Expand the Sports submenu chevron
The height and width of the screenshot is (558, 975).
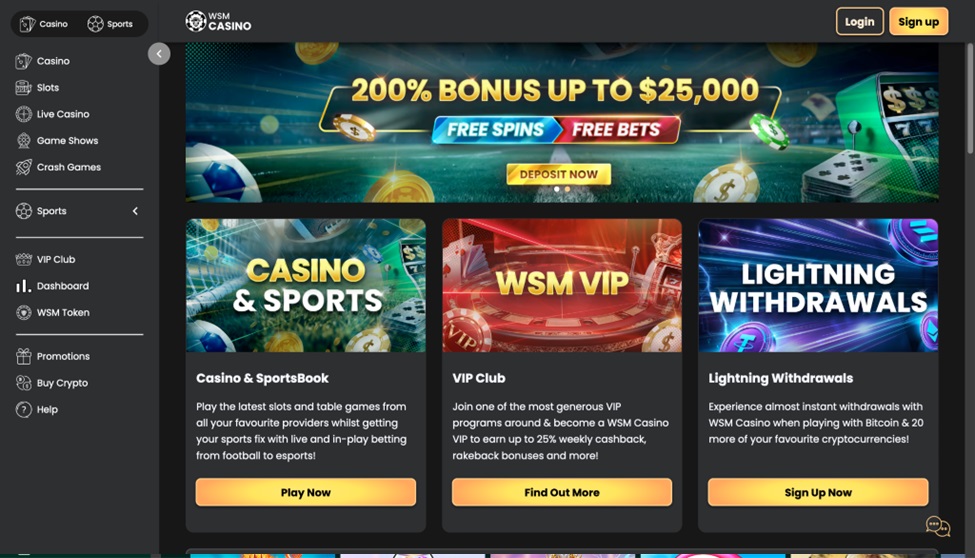coord(135,211)
